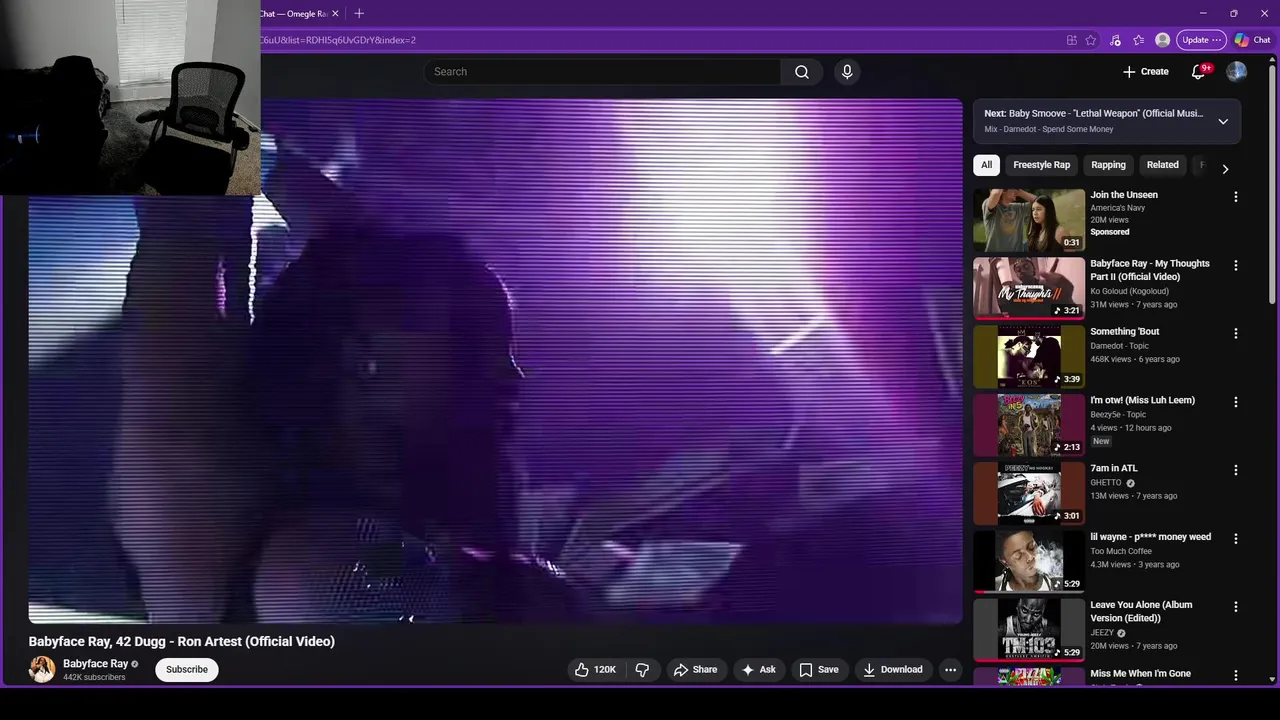Select the Rapping filter chip
1280x720 pixels.
click(x=1108, y=165)
